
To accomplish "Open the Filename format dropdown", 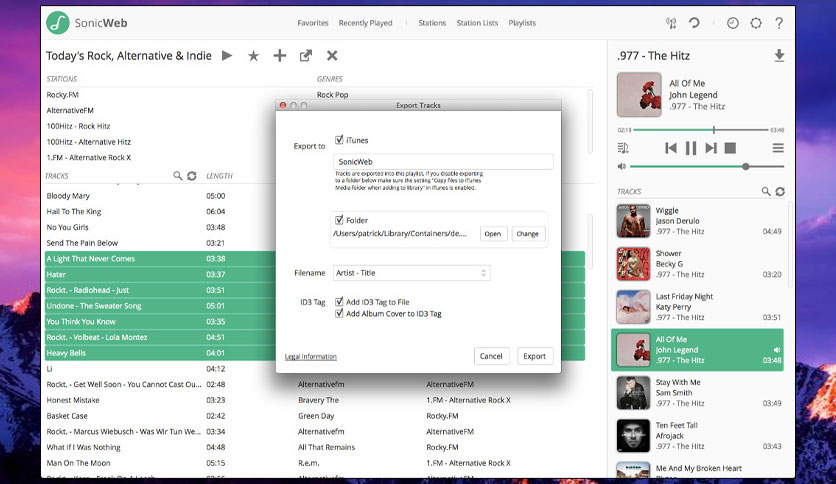I will [411, 273].
